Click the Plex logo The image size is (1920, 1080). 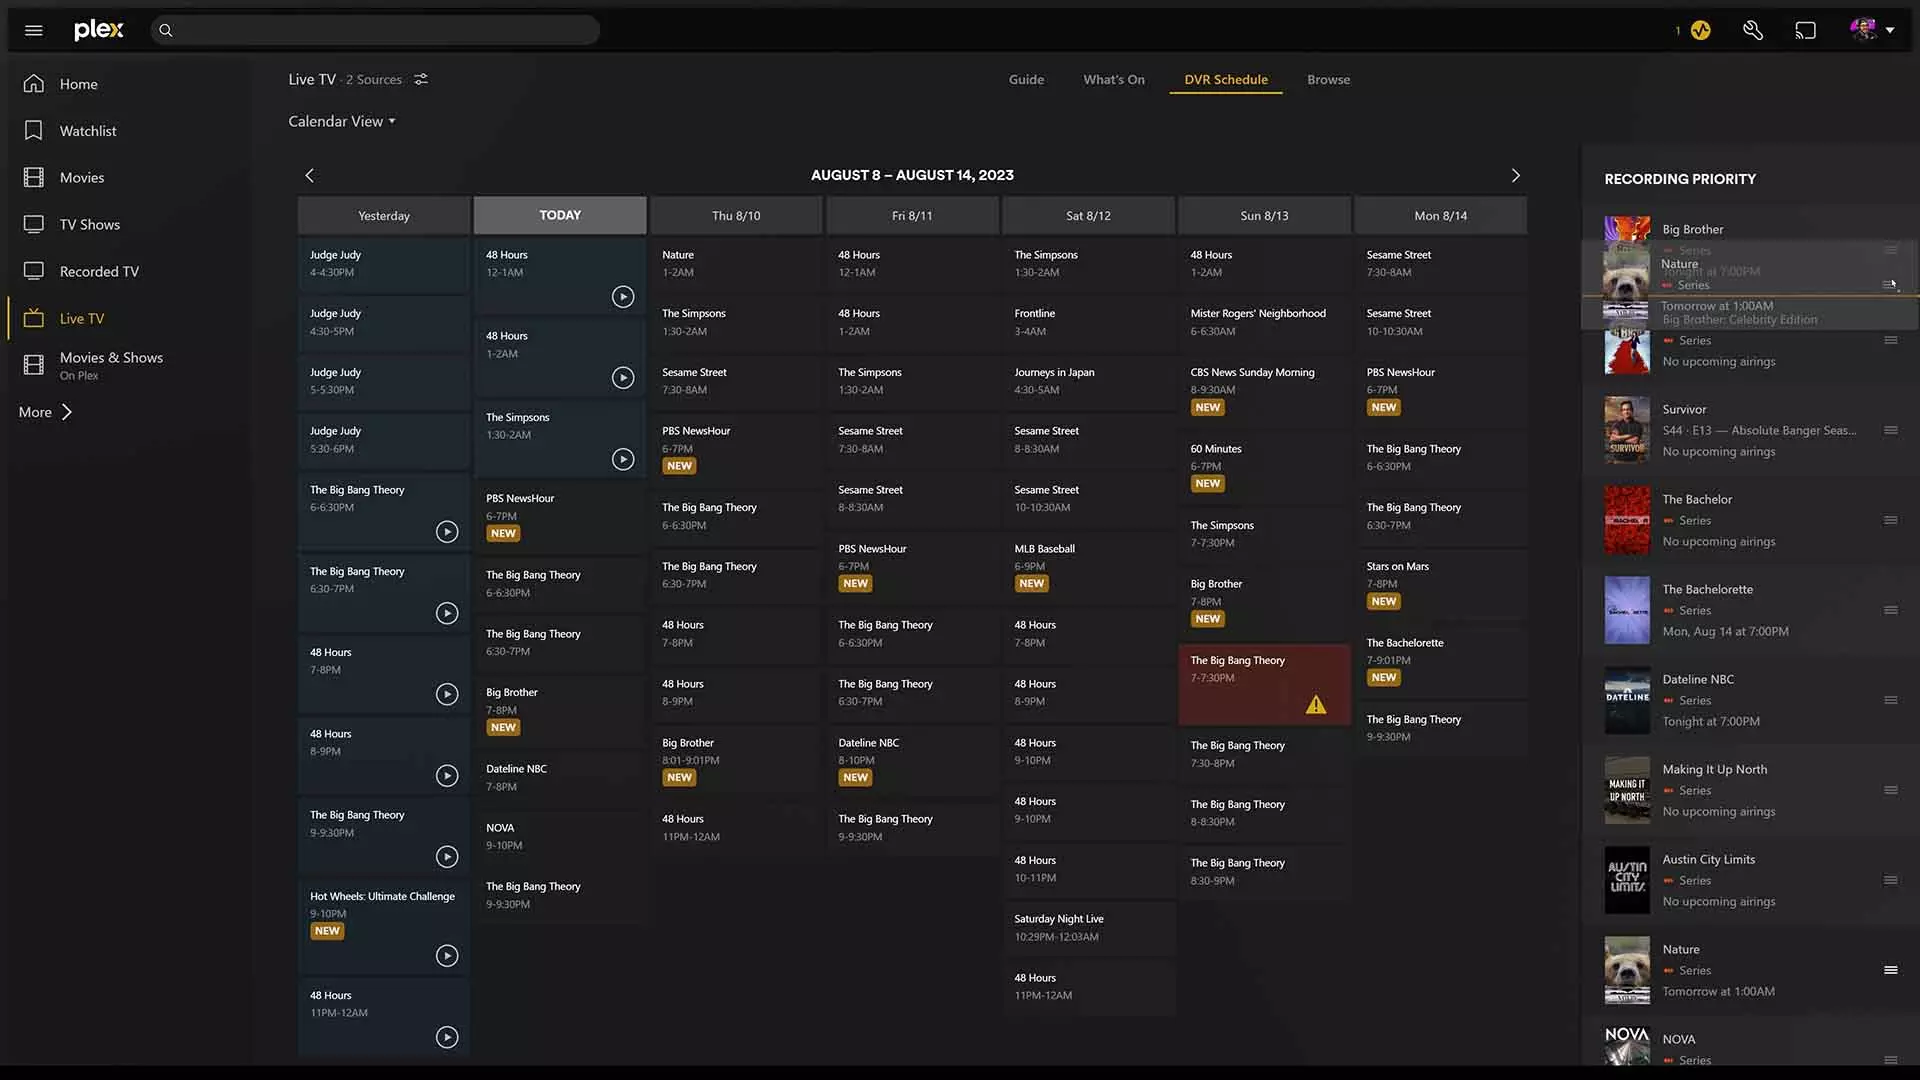[x=99, y=30]
